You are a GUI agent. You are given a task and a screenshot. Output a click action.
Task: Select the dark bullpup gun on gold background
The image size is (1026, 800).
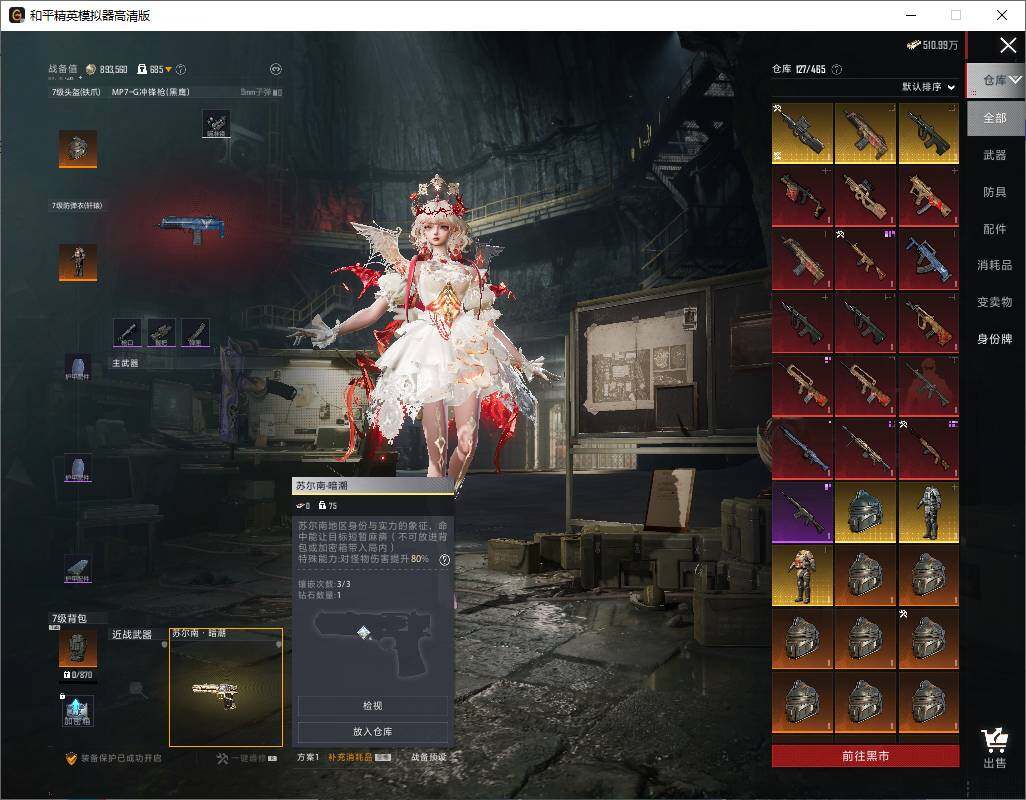[x=929, y=133]
